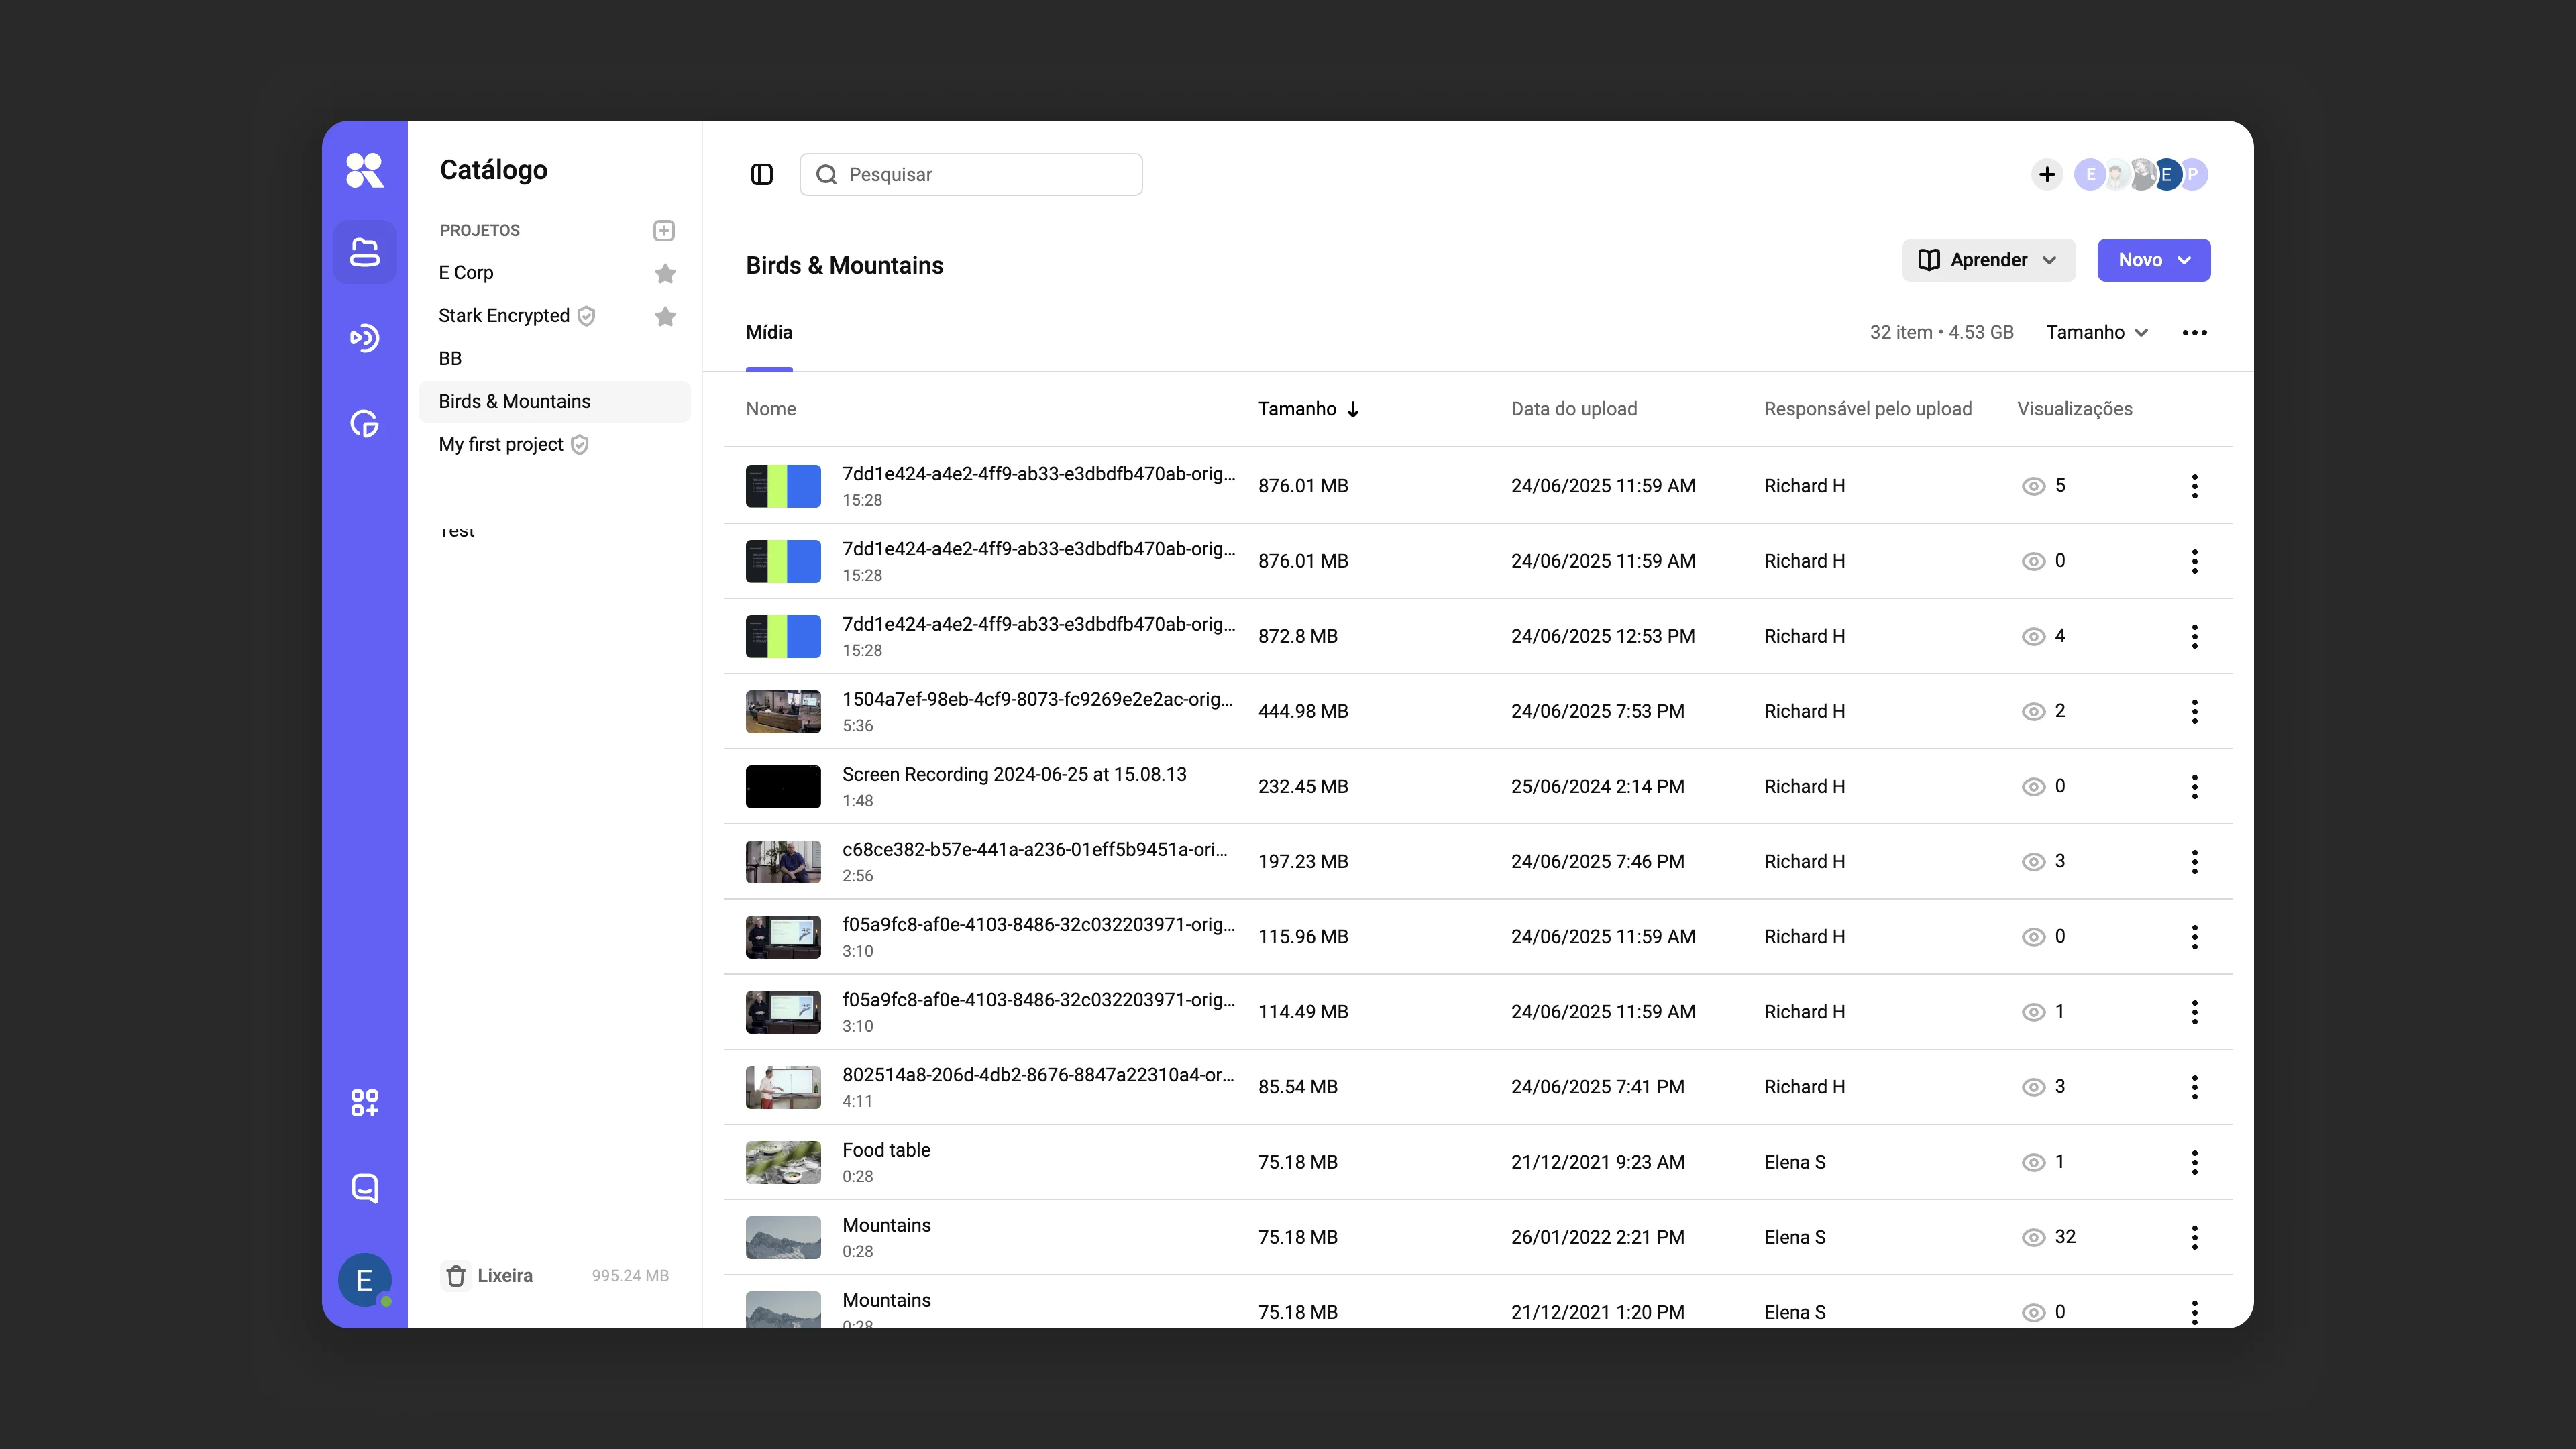Image resolution: width=2576 pixels, height=1449 pixels.
Task: Expand the Aprender dropdown
Action: [1988, 260]
